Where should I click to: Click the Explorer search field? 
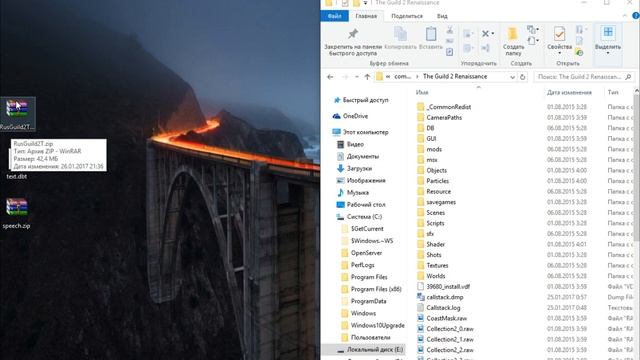(584, 77)
